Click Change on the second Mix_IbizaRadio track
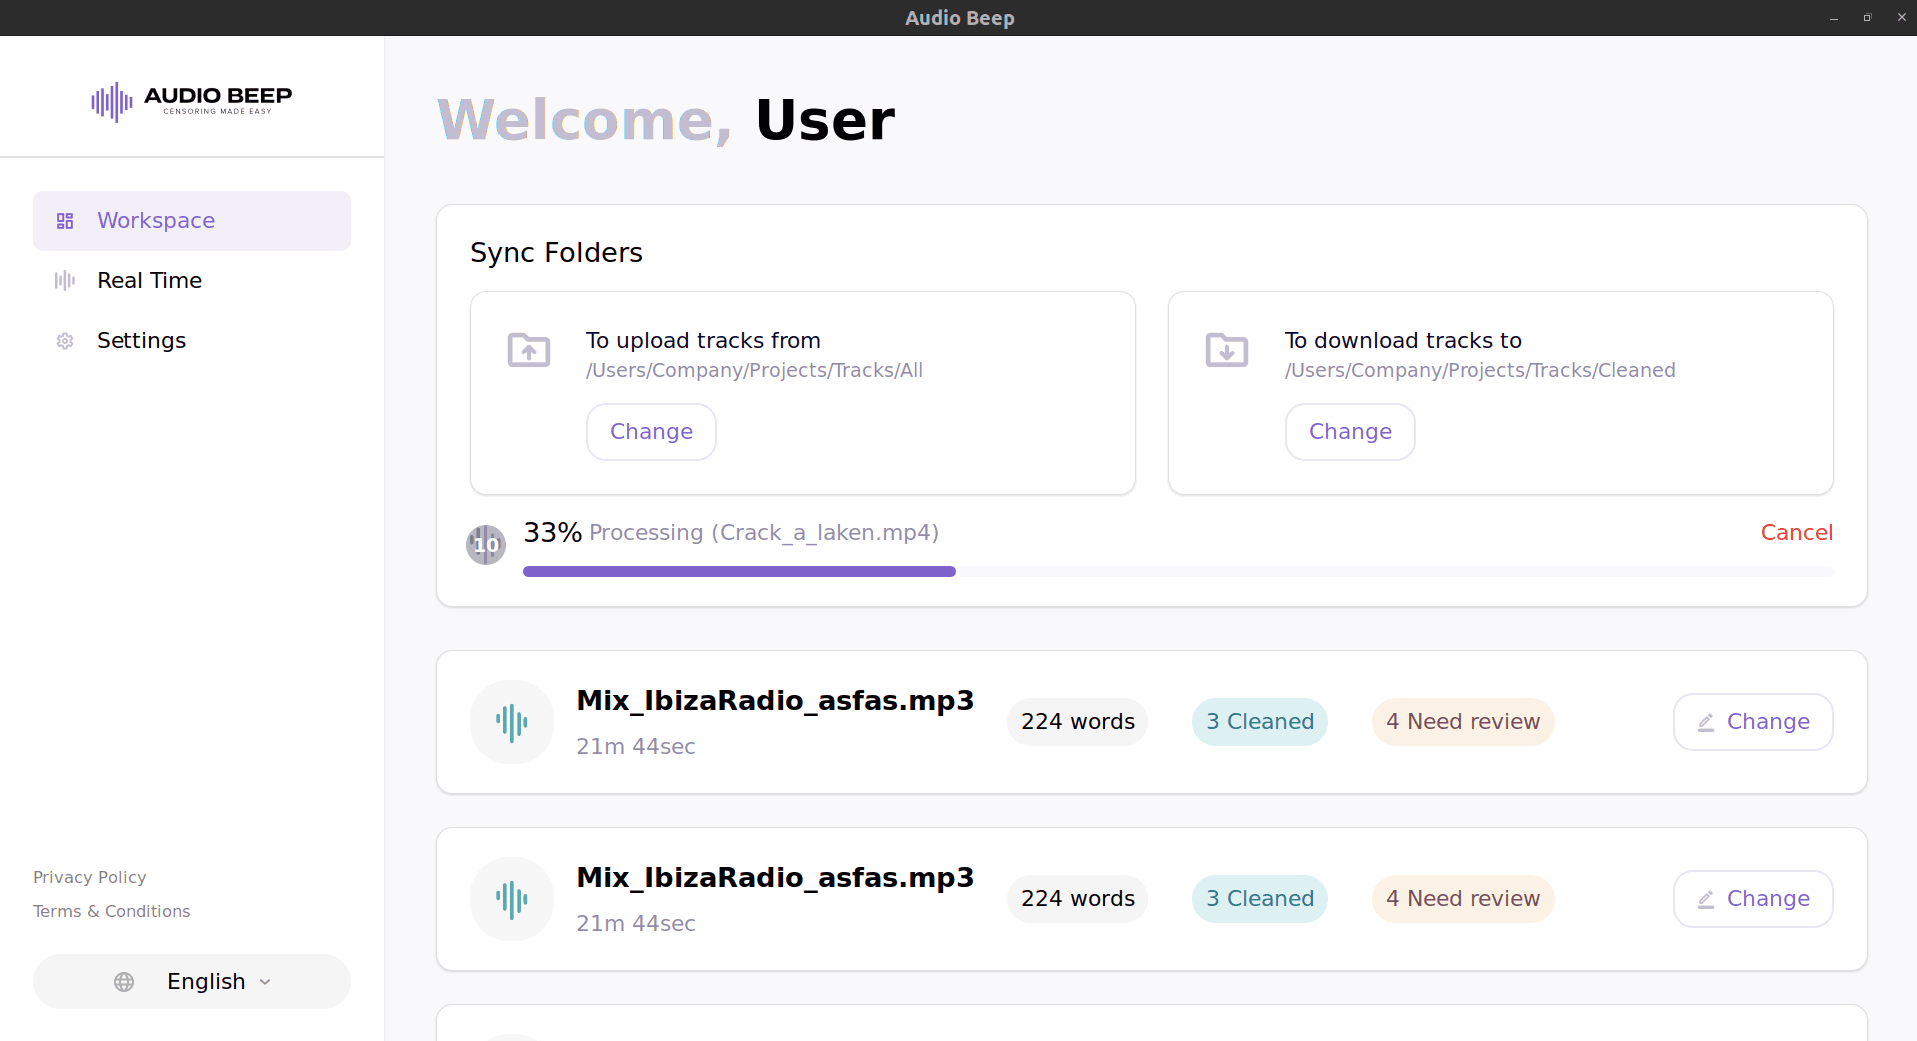The image size is (1917, 1041). (1753, 899)
